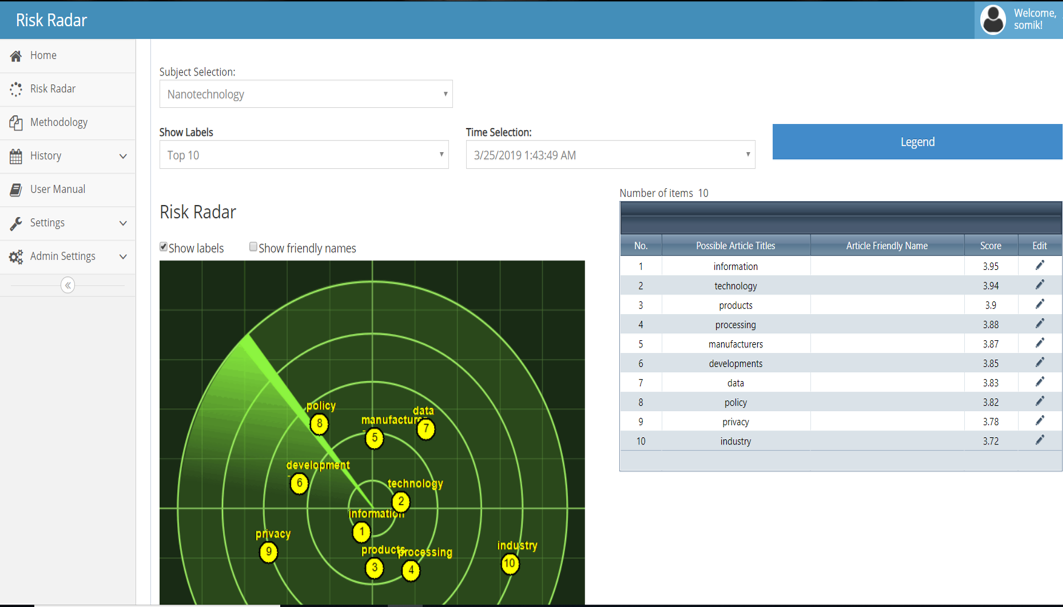This screenshot has width=1063, height=607.
Task: Uncheck the Show labels checkbox
Action: click(163, 247)
